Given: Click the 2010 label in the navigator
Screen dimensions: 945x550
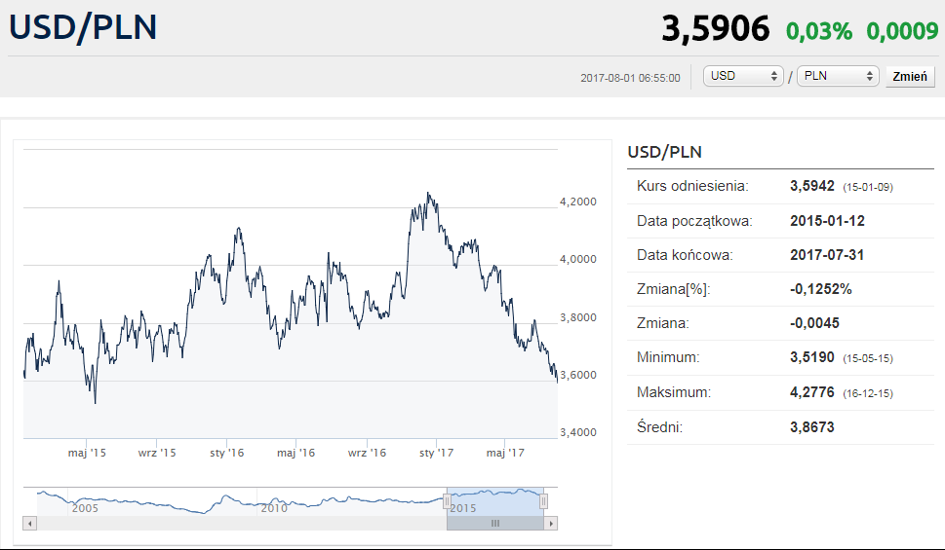Looking at the screenshot, I should pyautogui.click(x=274, y=508).
